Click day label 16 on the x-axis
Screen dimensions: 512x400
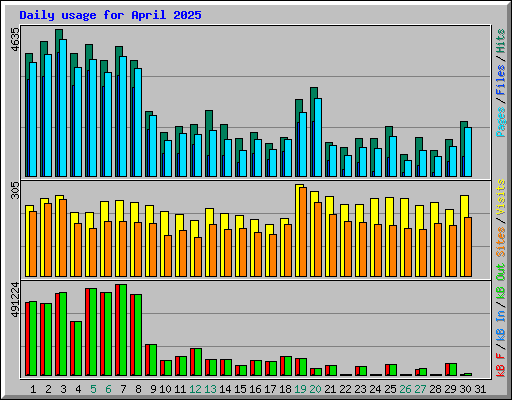click(x=255, y=389)
